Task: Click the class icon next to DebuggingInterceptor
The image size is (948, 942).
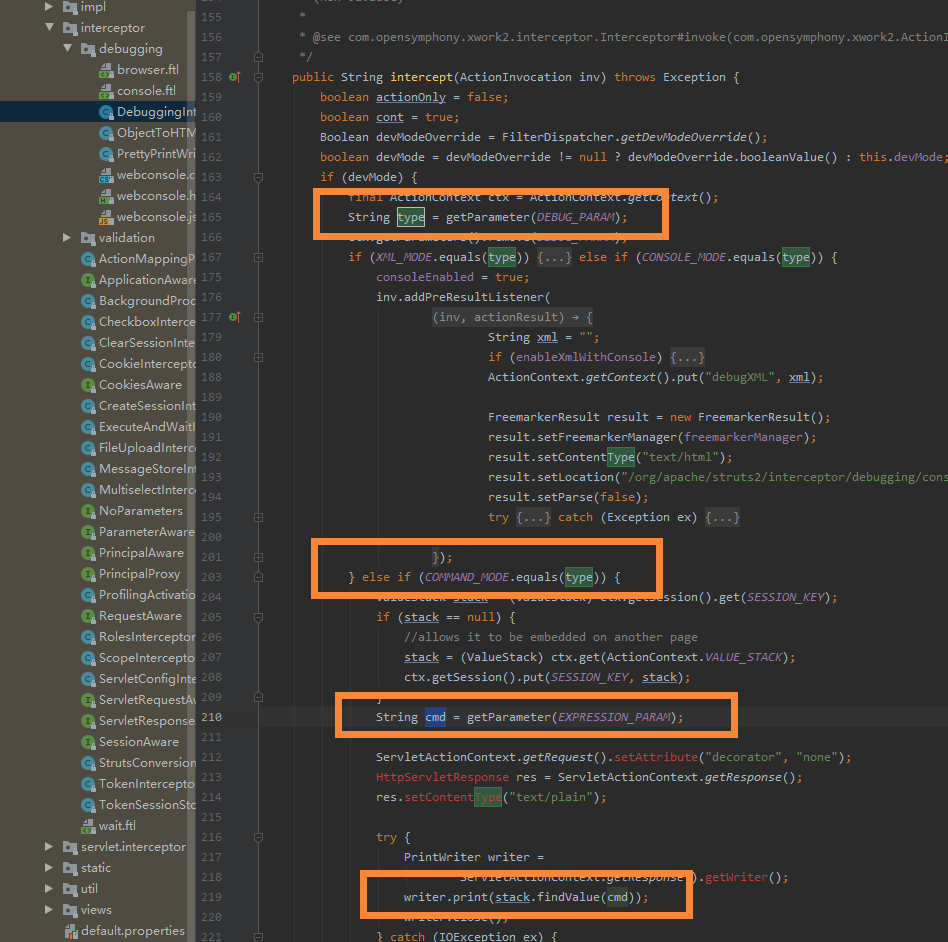Action: coord(104,111)
